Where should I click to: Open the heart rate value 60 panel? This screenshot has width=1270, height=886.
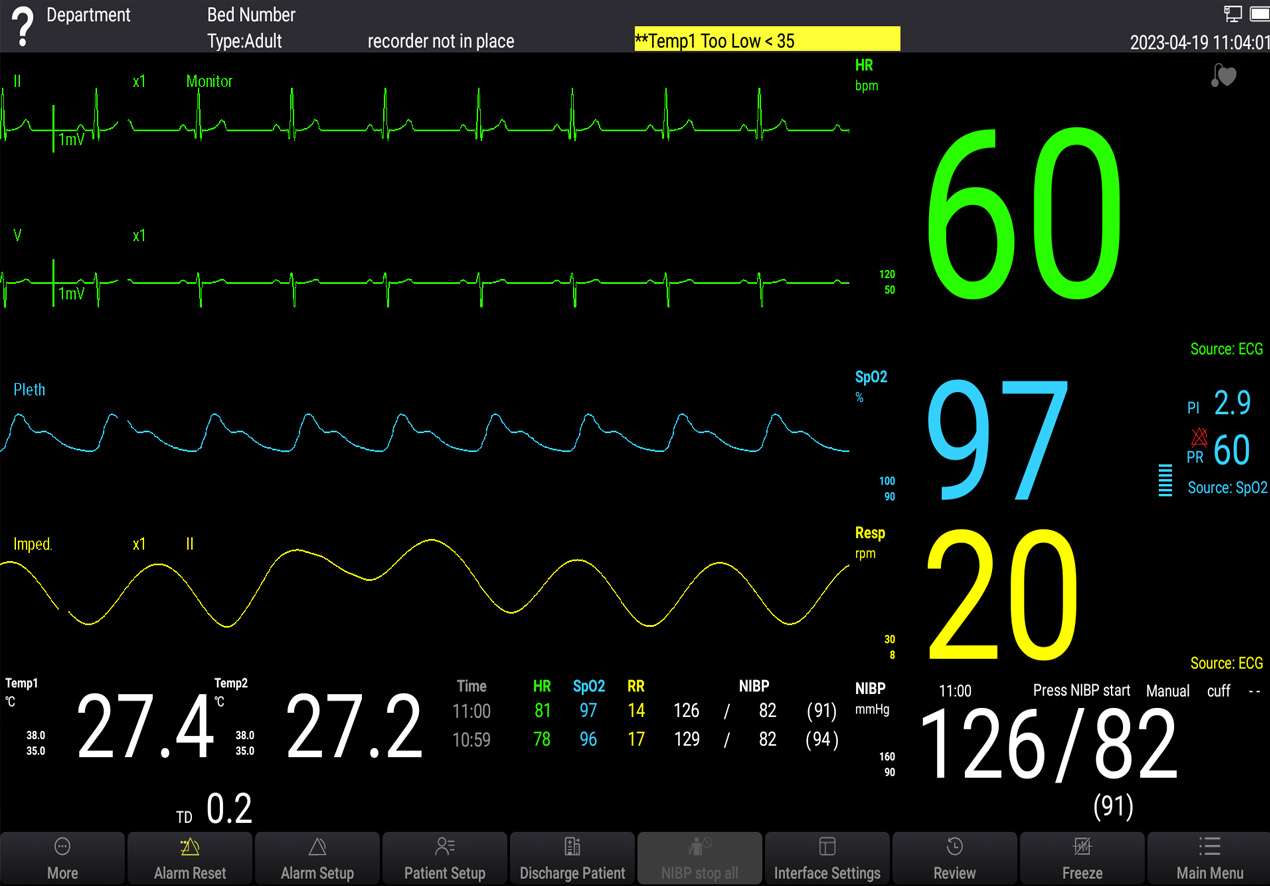click(x=1025, y=215)
